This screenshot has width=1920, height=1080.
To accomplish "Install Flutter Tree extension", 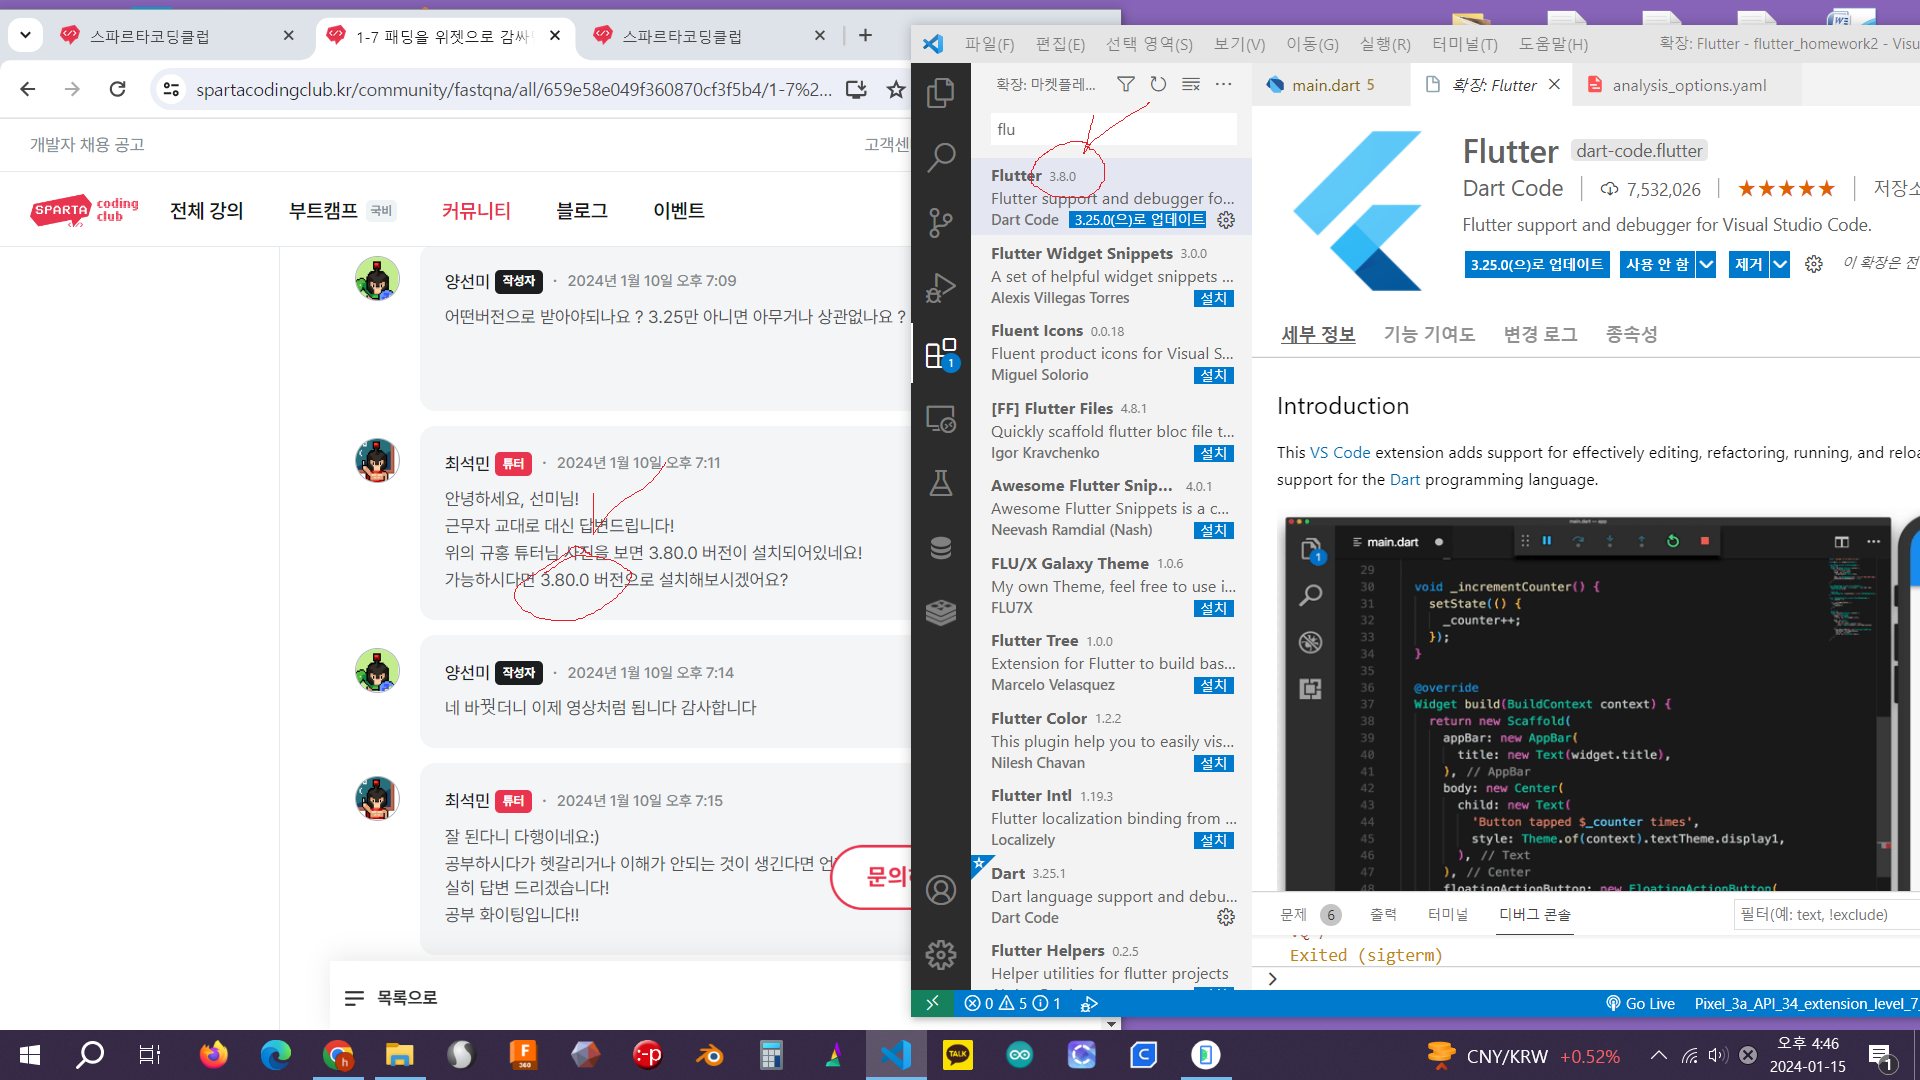I will coord(1214,685).
